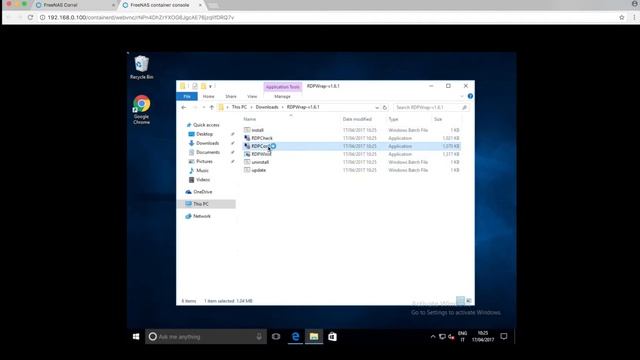Open the Share ribbon tab
Viewport: 640px width, 360px height.
click(x=231, y=96)
